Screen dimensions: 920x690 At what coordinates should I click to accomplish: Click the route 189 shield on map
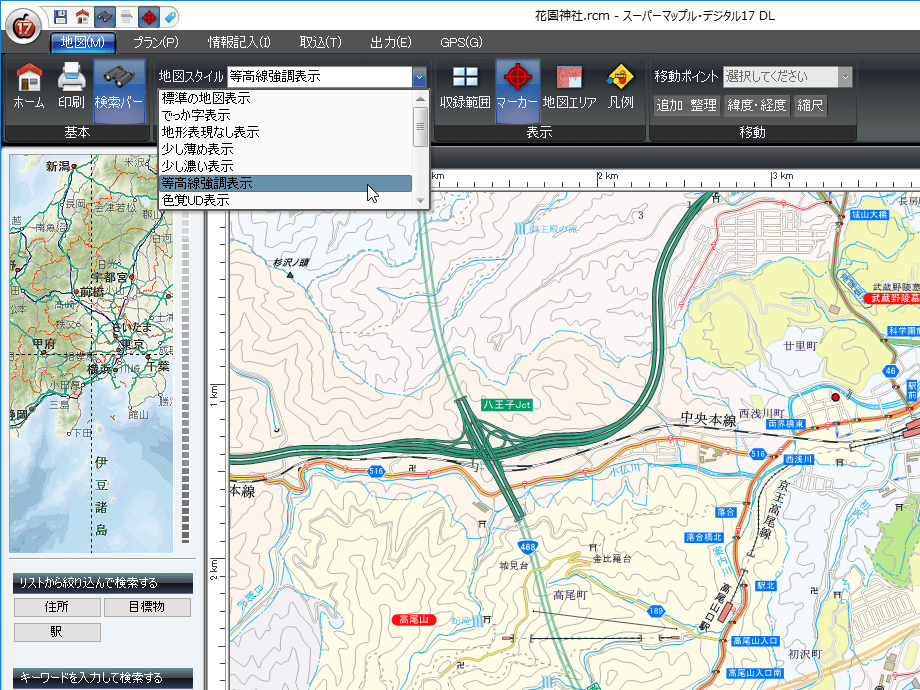pyautogui.click(x=655, y=611)
